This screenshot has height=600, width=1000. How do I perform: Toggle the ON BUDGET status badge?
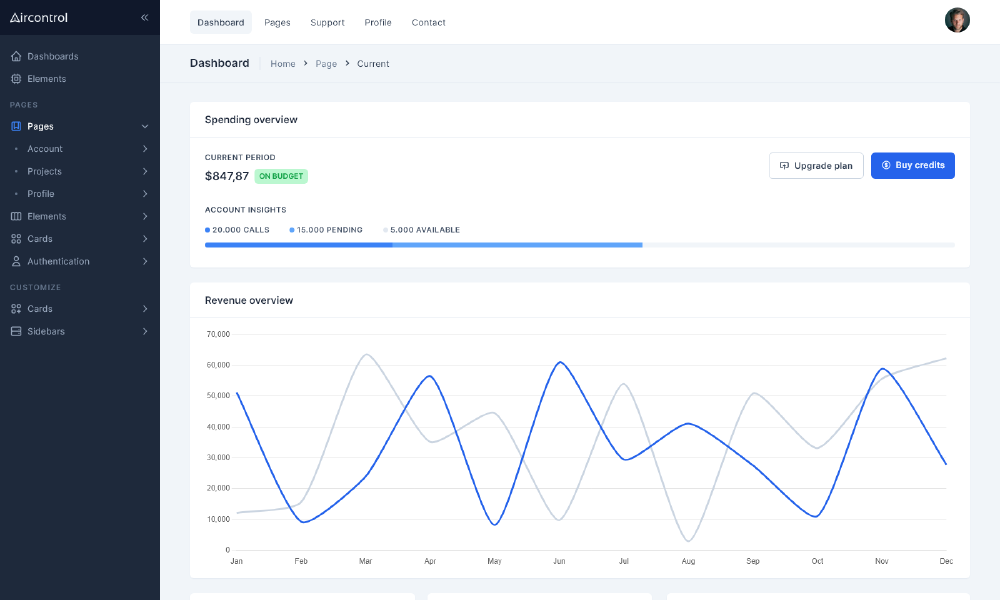pos(280,176)
